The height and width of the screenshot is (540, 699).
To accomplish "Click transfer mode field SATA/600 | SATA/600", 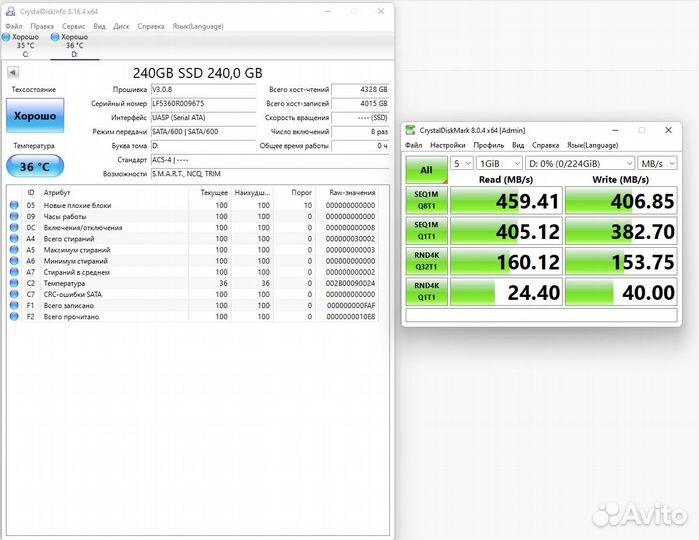I will pyautogui.click(x=203, y=132).
